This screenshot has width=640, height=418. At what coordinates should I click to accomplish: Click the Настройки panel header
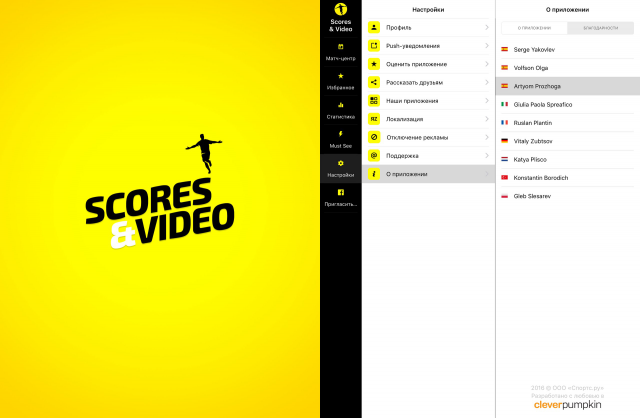coord(428,9)
